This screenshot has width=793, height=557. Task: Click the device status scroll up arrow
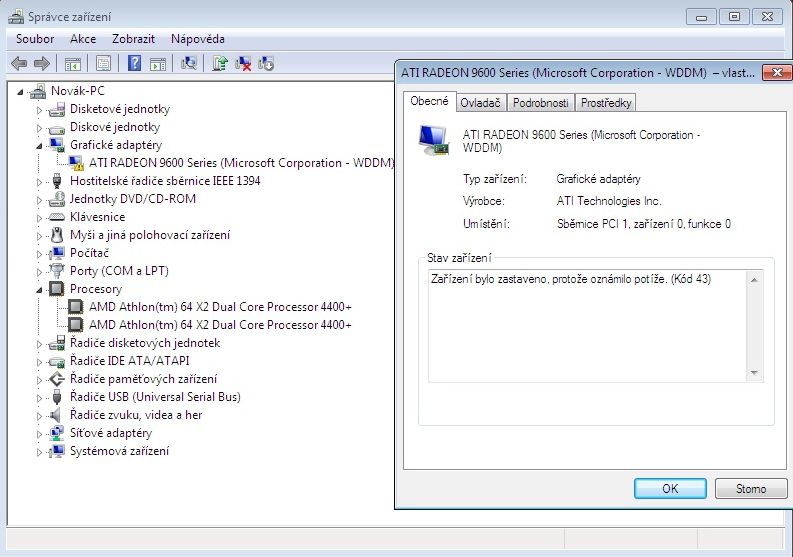[754, 280]
